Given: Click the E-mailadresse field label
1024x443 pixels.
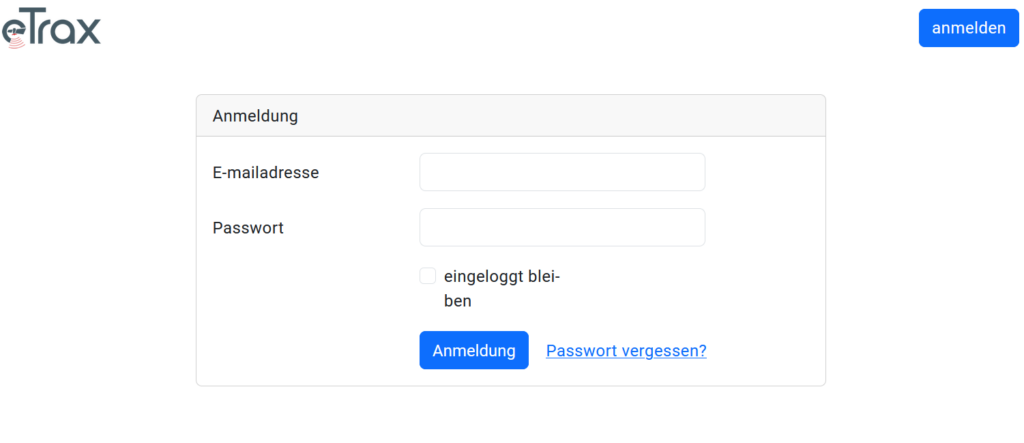Looking at the screenshot, I should 266,172.
